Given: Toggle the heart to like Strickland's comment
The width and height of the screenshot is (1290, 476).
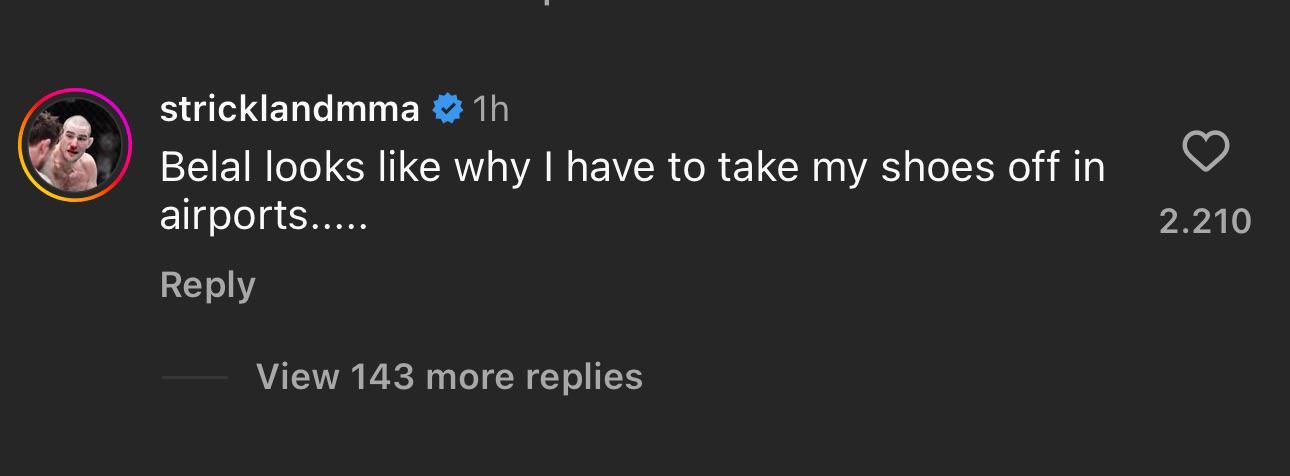Looking at the screenshot, I should click(1205, 153).
